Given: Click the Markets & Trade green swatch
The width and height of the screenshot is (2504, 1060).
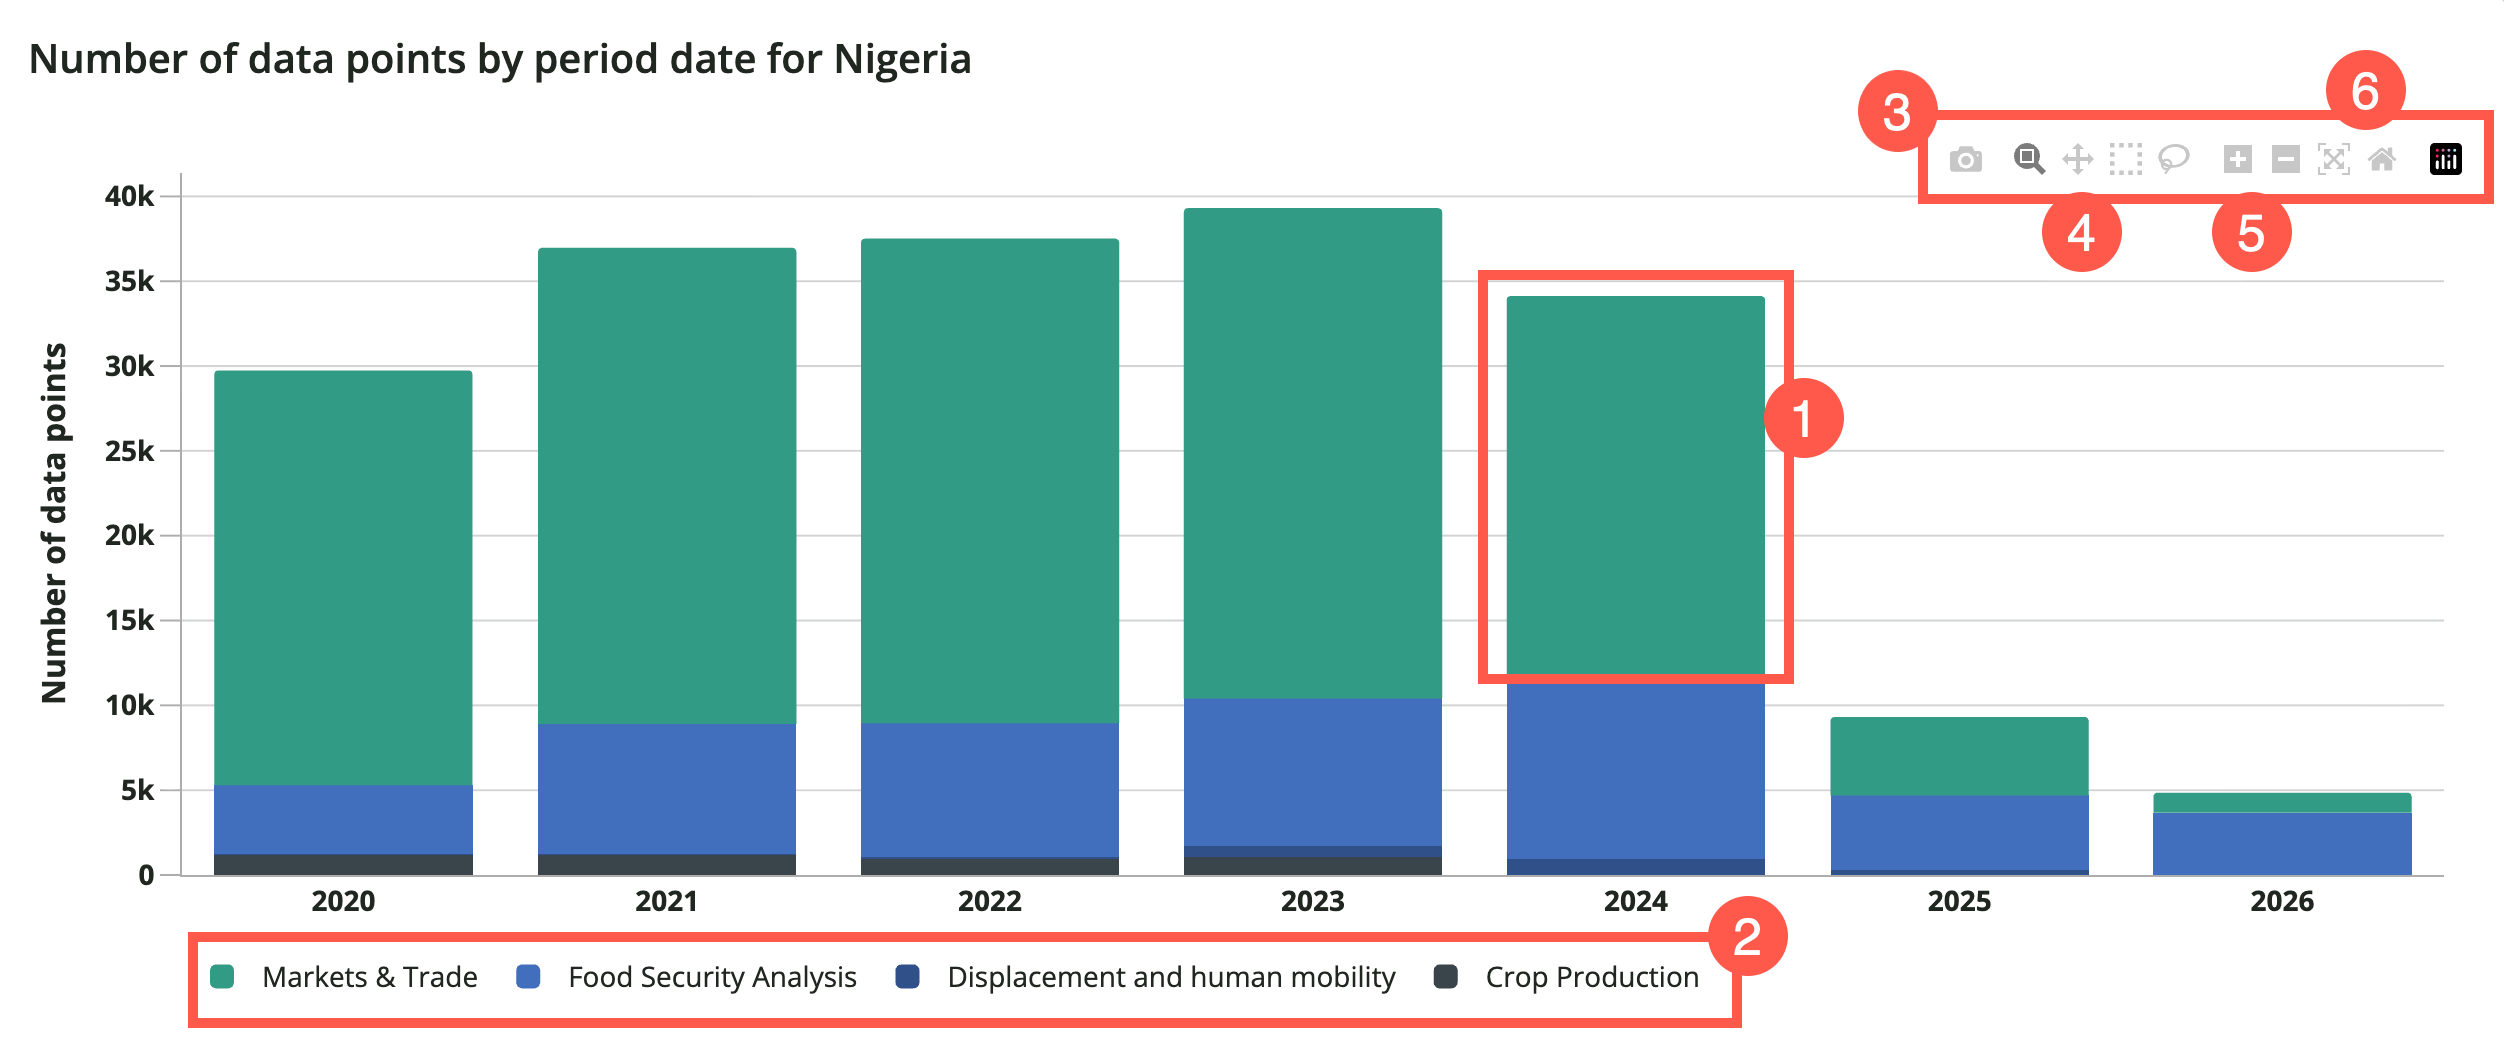Looking at the screenshot, I should pos(221,978).
